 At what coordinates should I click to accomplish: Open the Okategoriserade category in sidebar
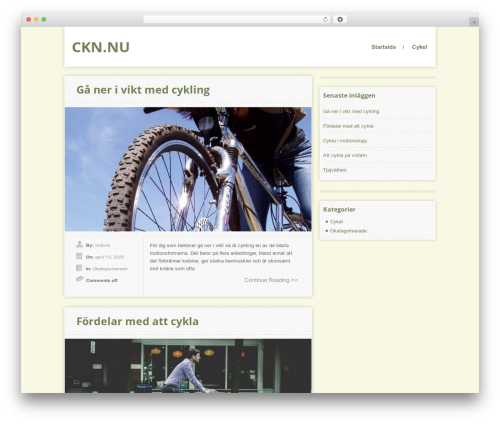click(348, 231)
